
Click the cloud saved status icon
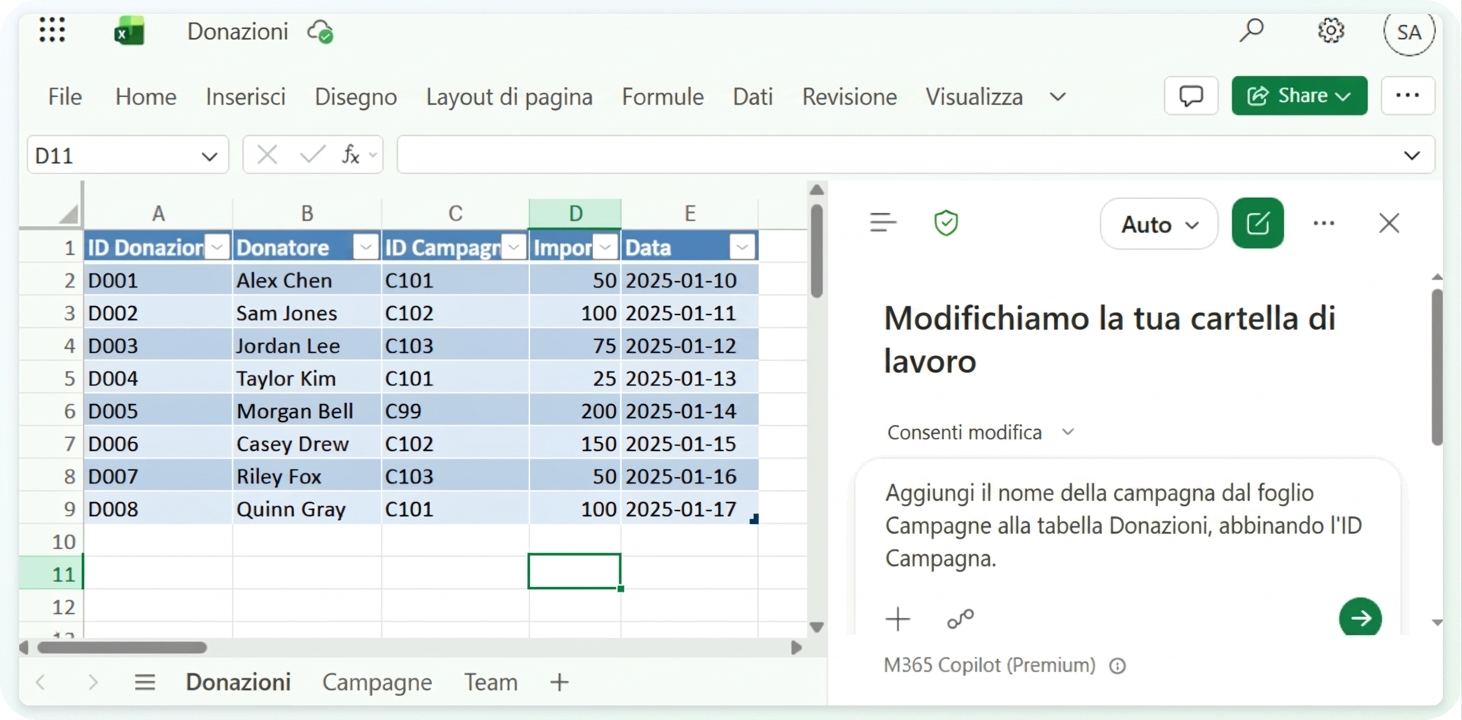(320, 32)
